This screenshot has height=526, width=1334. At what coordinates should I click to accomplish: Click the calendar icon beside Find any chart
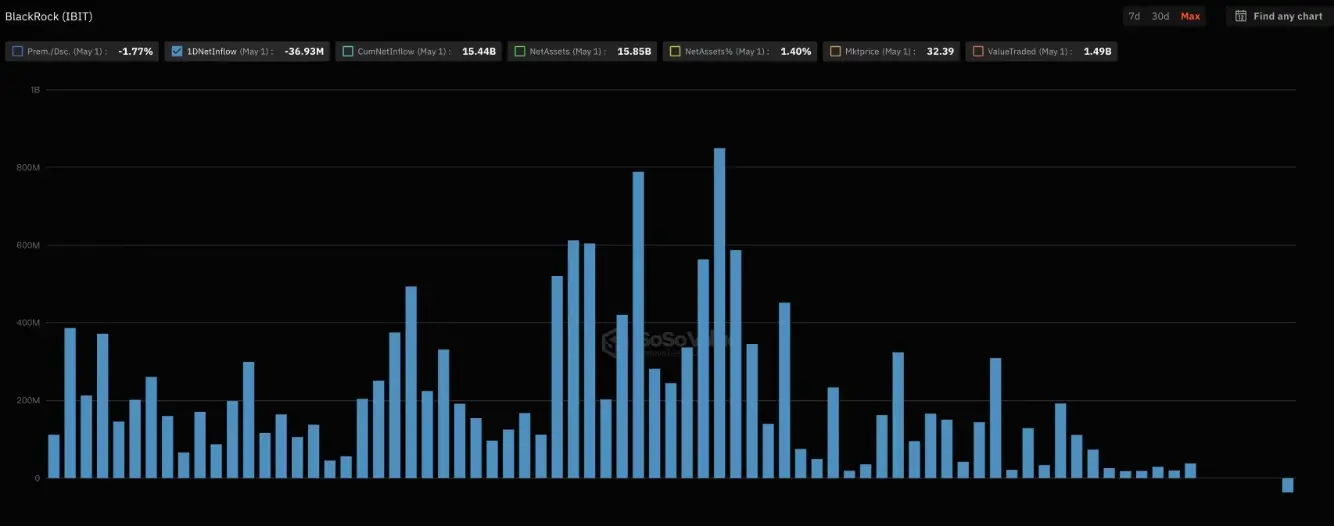(x=1241, y=16)
